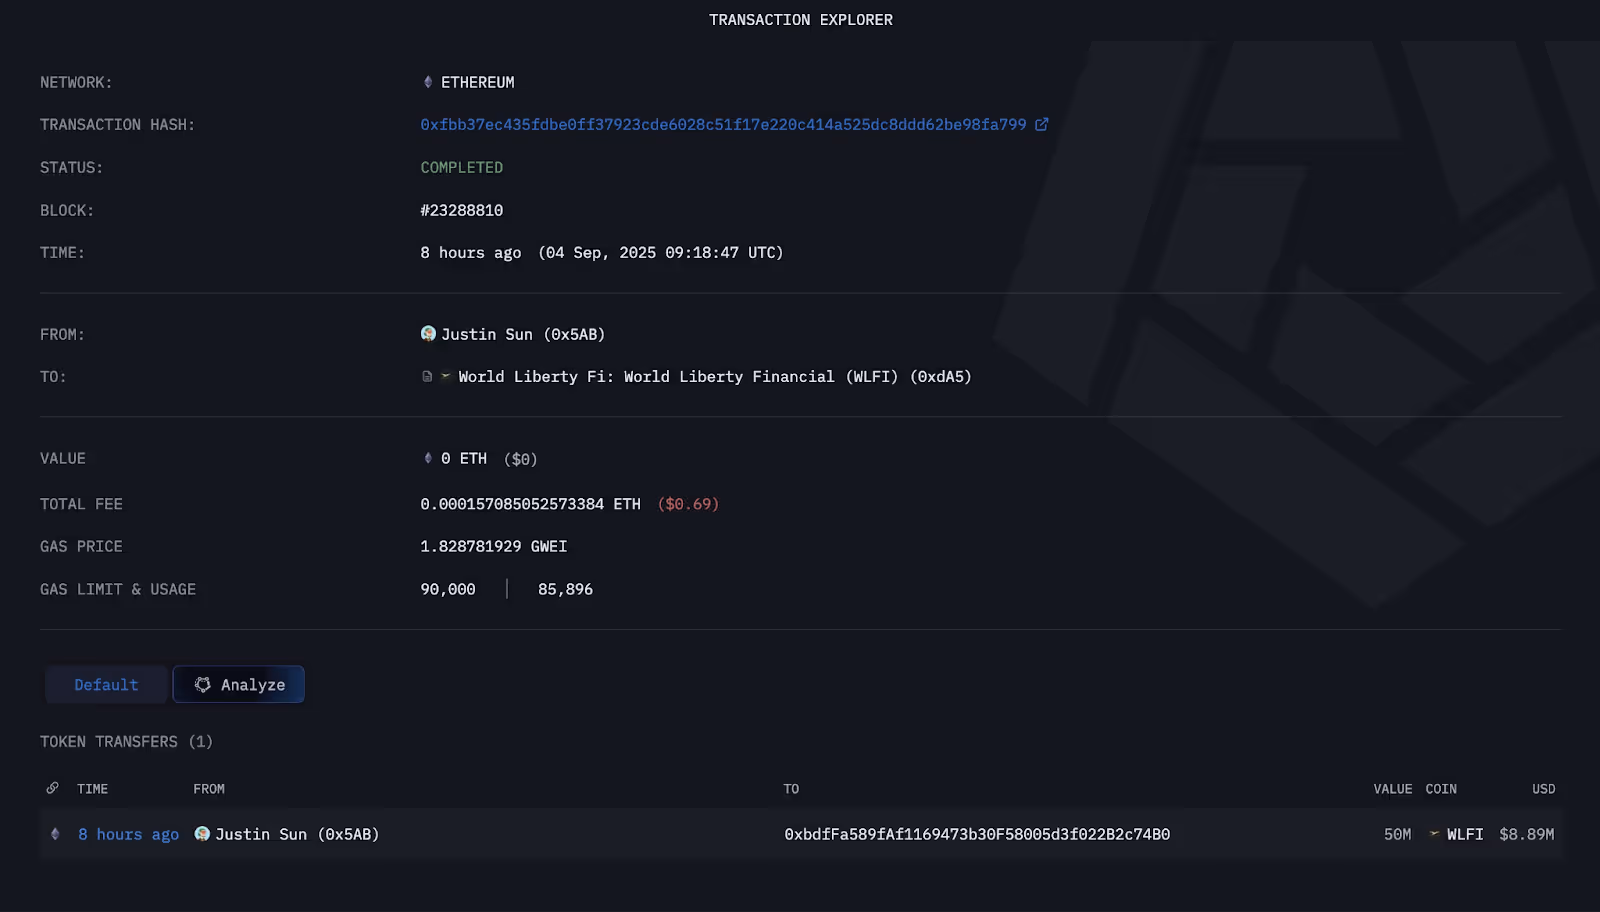Viewport: 1600px width, 912px height.
Task: Click the COMPLETED status label
Action: point(461,167)
